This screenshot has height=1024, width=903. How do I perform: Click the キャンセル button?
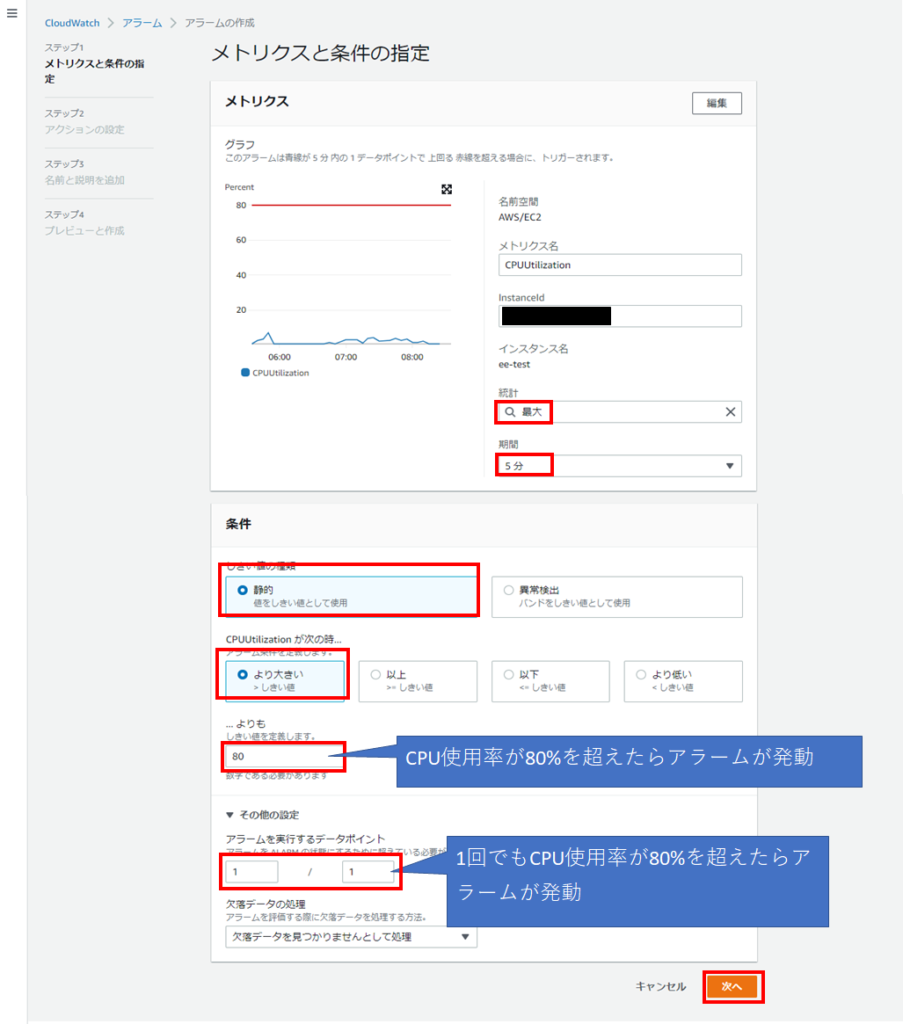pyautogui.click(x=661, y=986)
